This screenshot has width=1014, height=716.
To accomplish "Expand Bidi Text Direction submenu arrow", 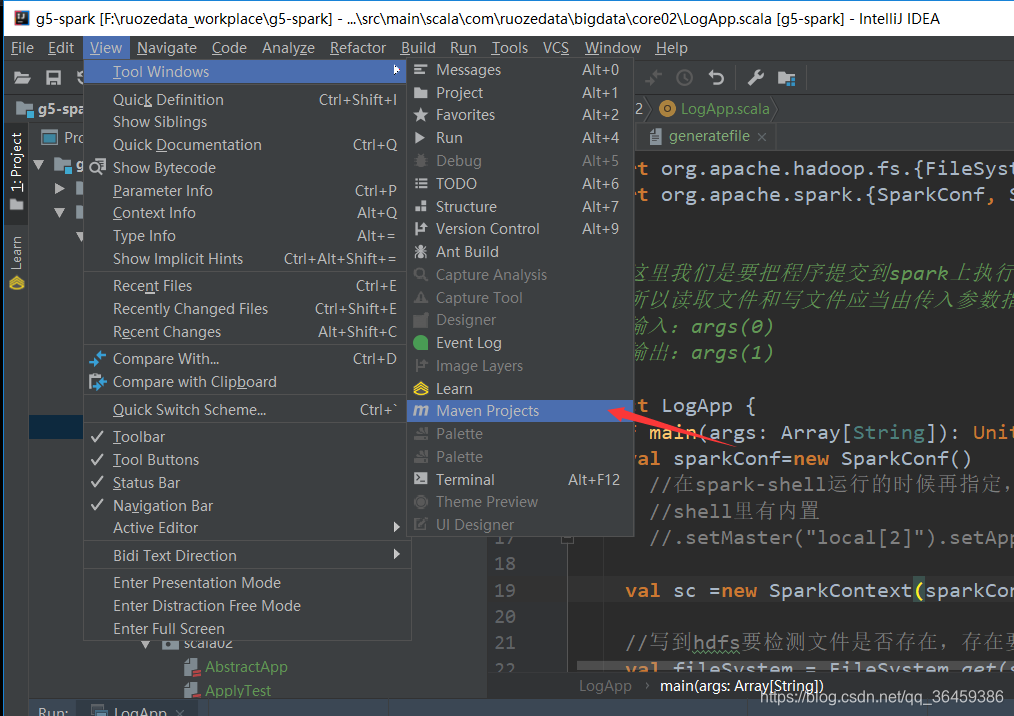I will (396, 555).
